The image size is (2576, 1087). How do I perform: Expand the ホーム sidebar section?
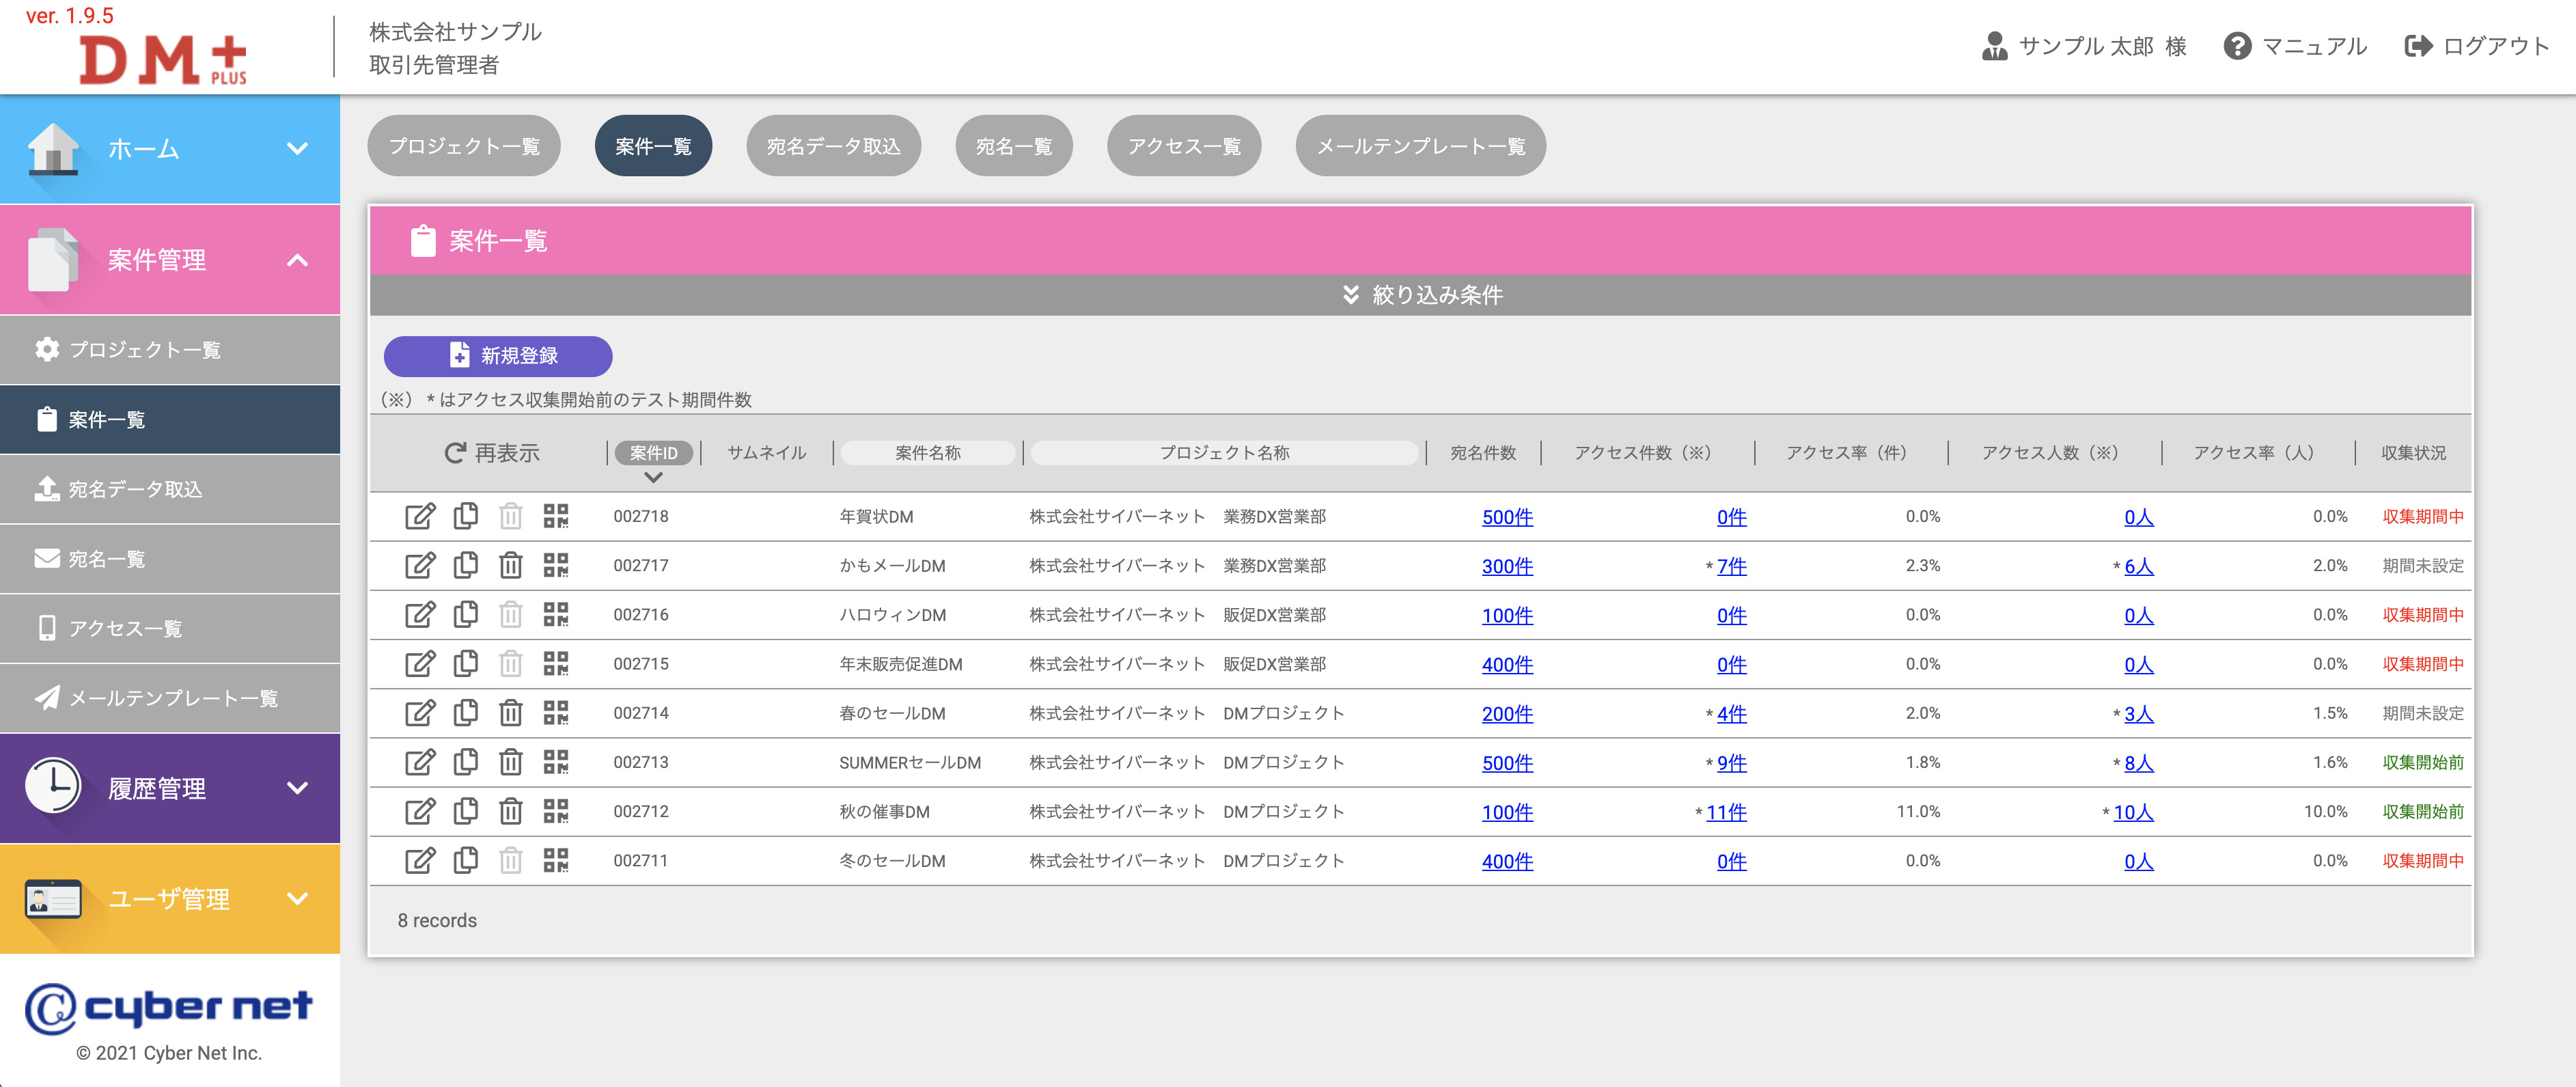click(170, 149)
